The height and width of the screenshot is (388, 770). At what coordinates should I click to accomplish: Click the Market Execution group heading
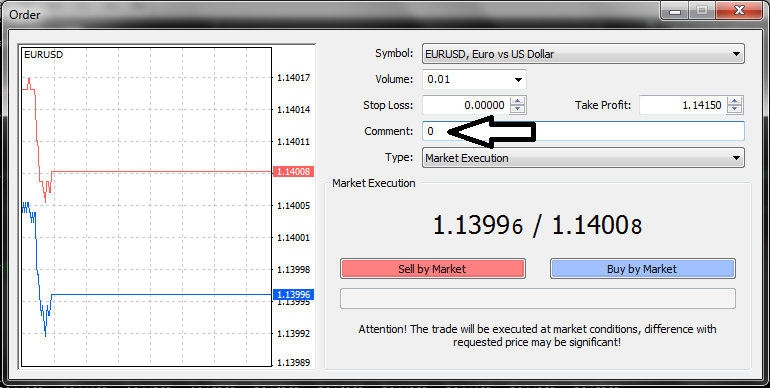[374, 183]
